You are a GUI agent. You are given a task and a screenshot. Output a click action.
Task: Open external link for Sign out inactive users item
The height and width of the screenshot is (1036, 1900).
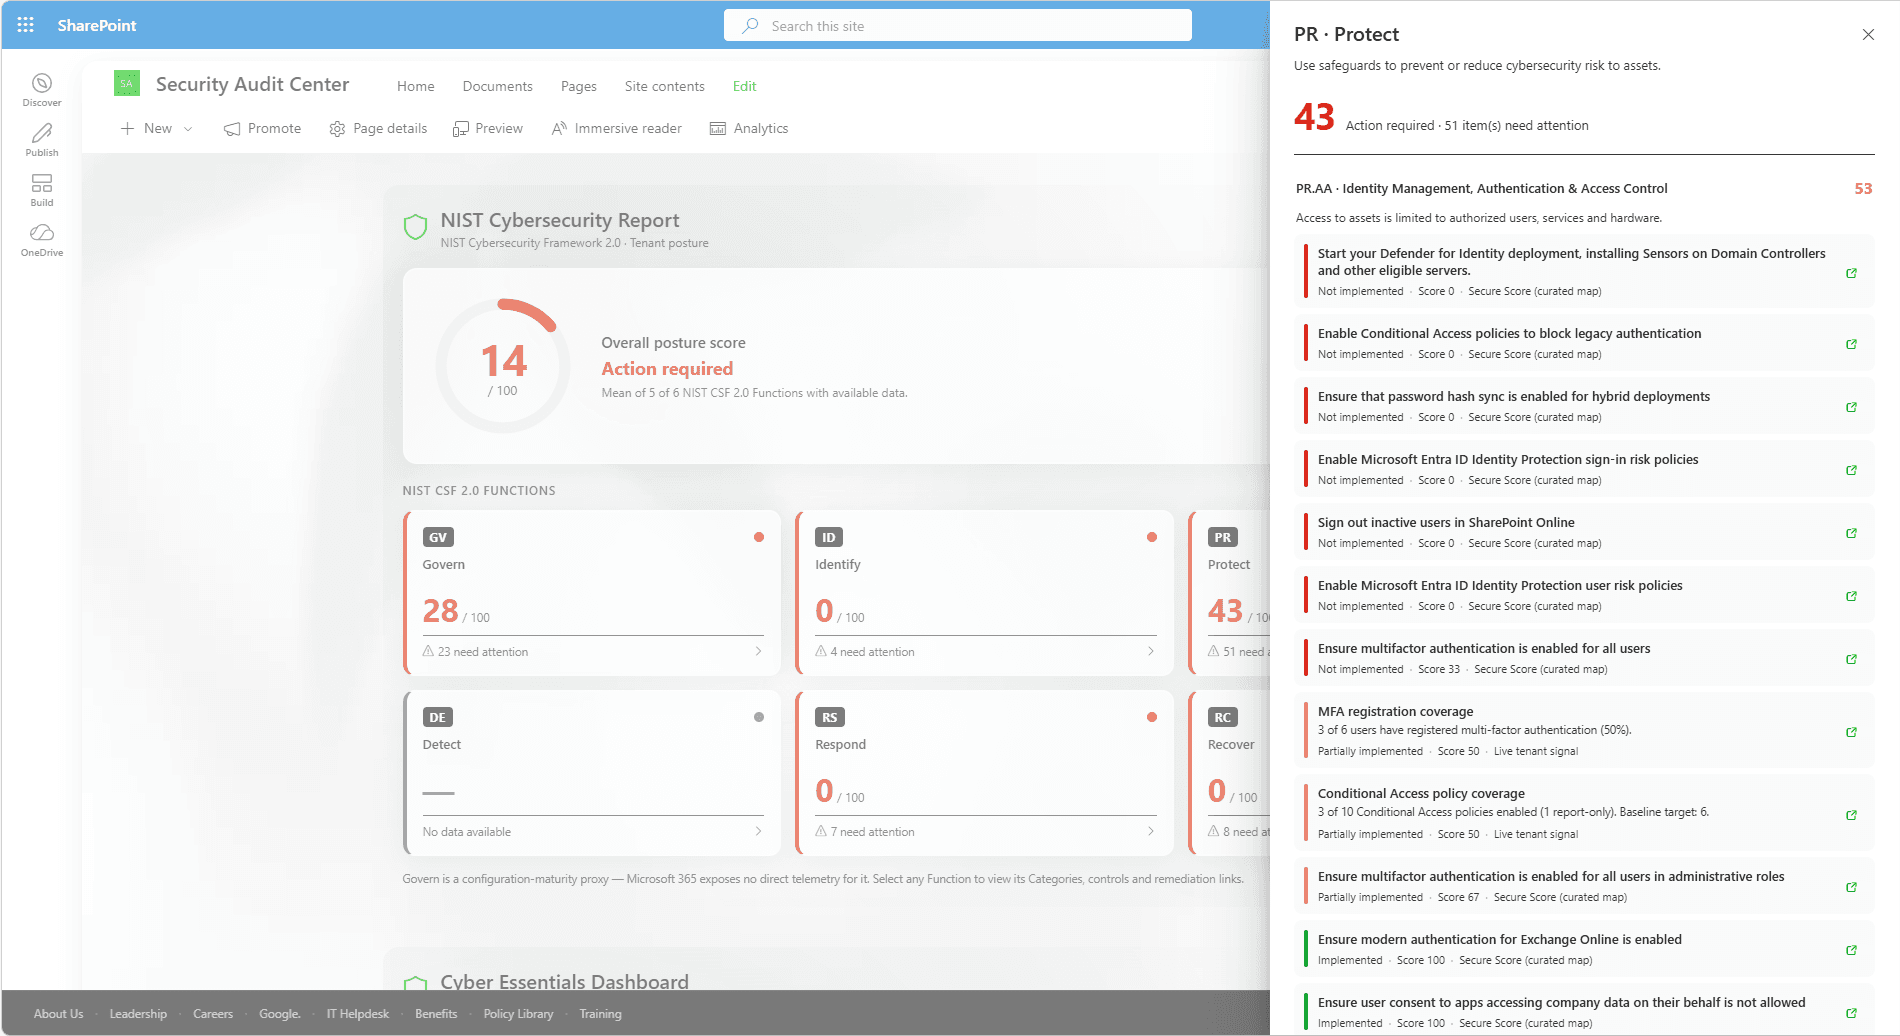[1852, 533]
